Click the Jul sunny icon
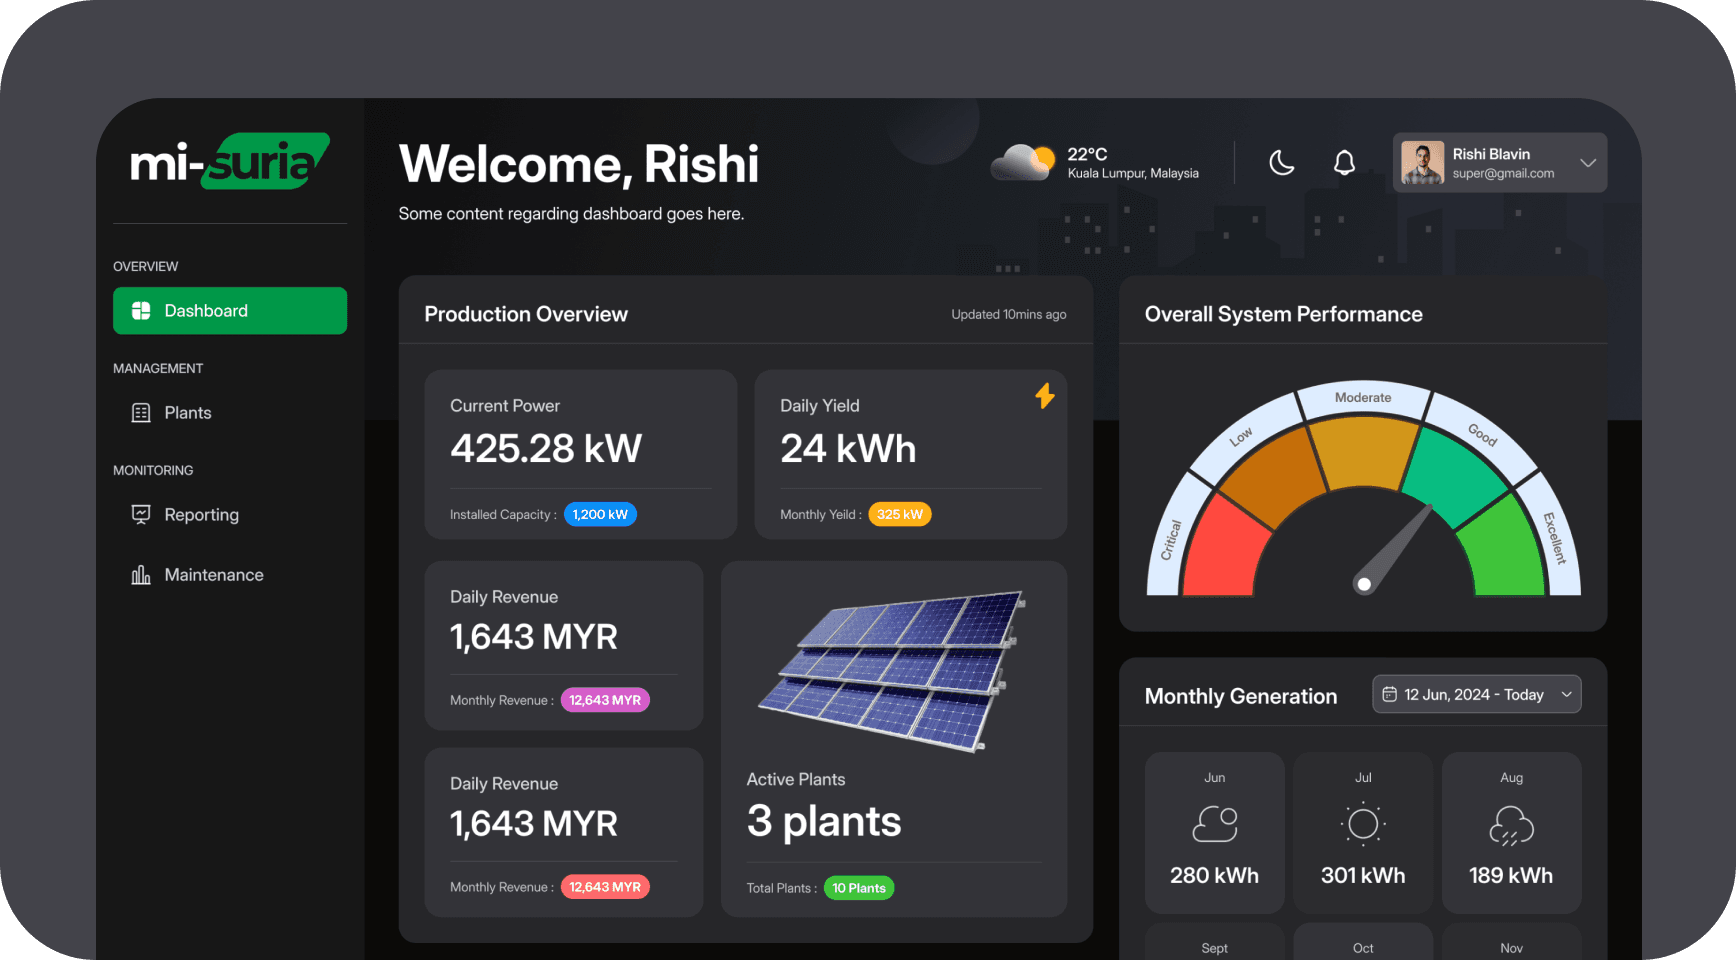This screenshot has height=960, width=1736. click(1363, 824)
